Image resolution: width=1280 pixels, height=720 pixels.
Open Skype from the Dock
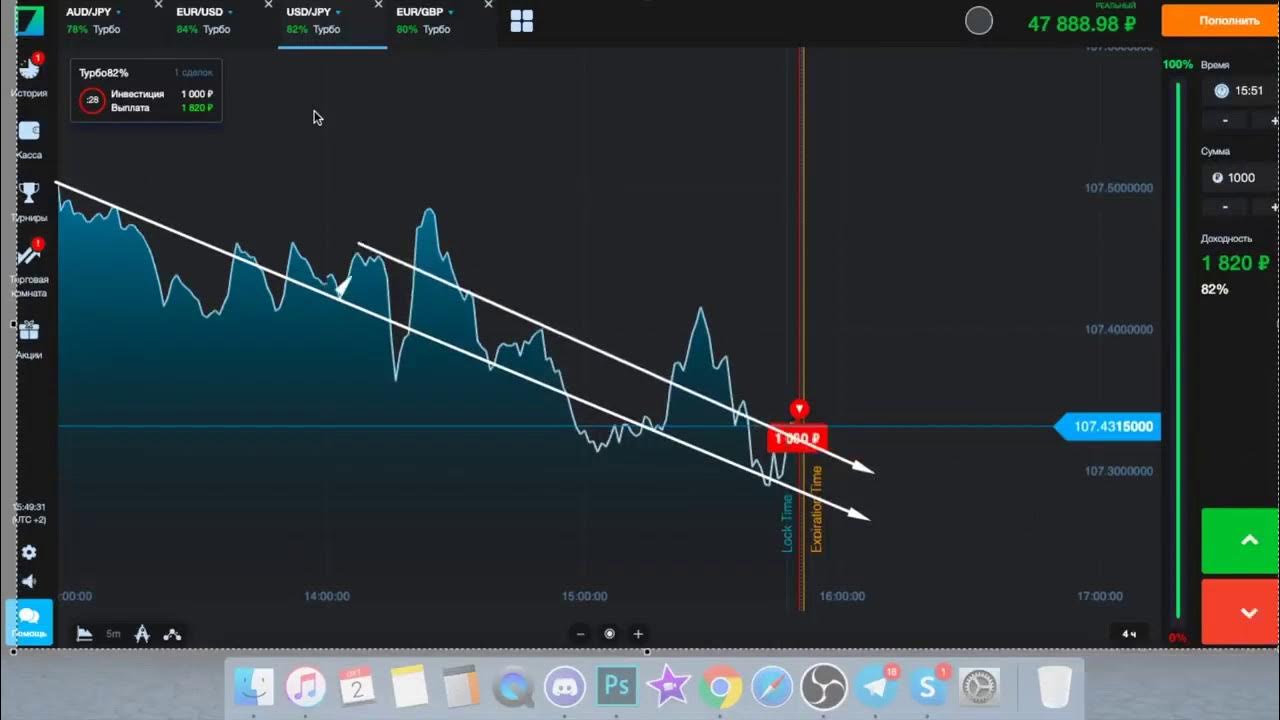pyautogui.click(x=928, y=687)
